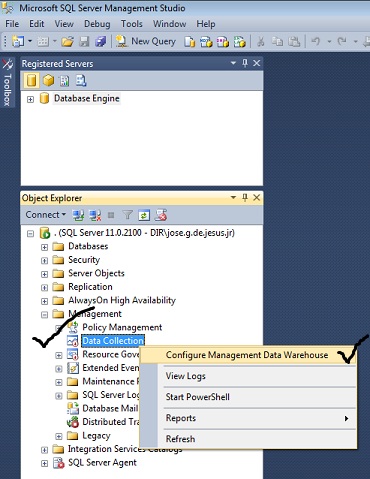This screenshot has width=370, height=479.
Task: Open the Tools menu
Action: (x=132, y=24)
